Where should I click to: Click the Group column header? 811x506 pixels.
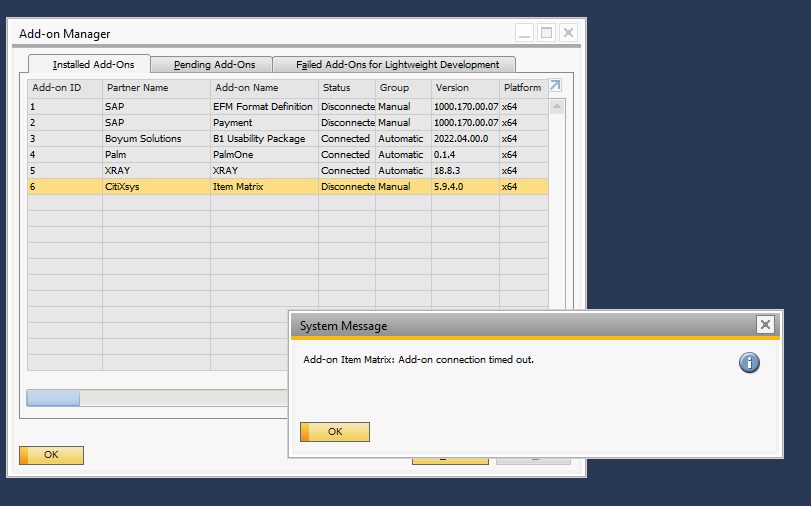(403, 87)
